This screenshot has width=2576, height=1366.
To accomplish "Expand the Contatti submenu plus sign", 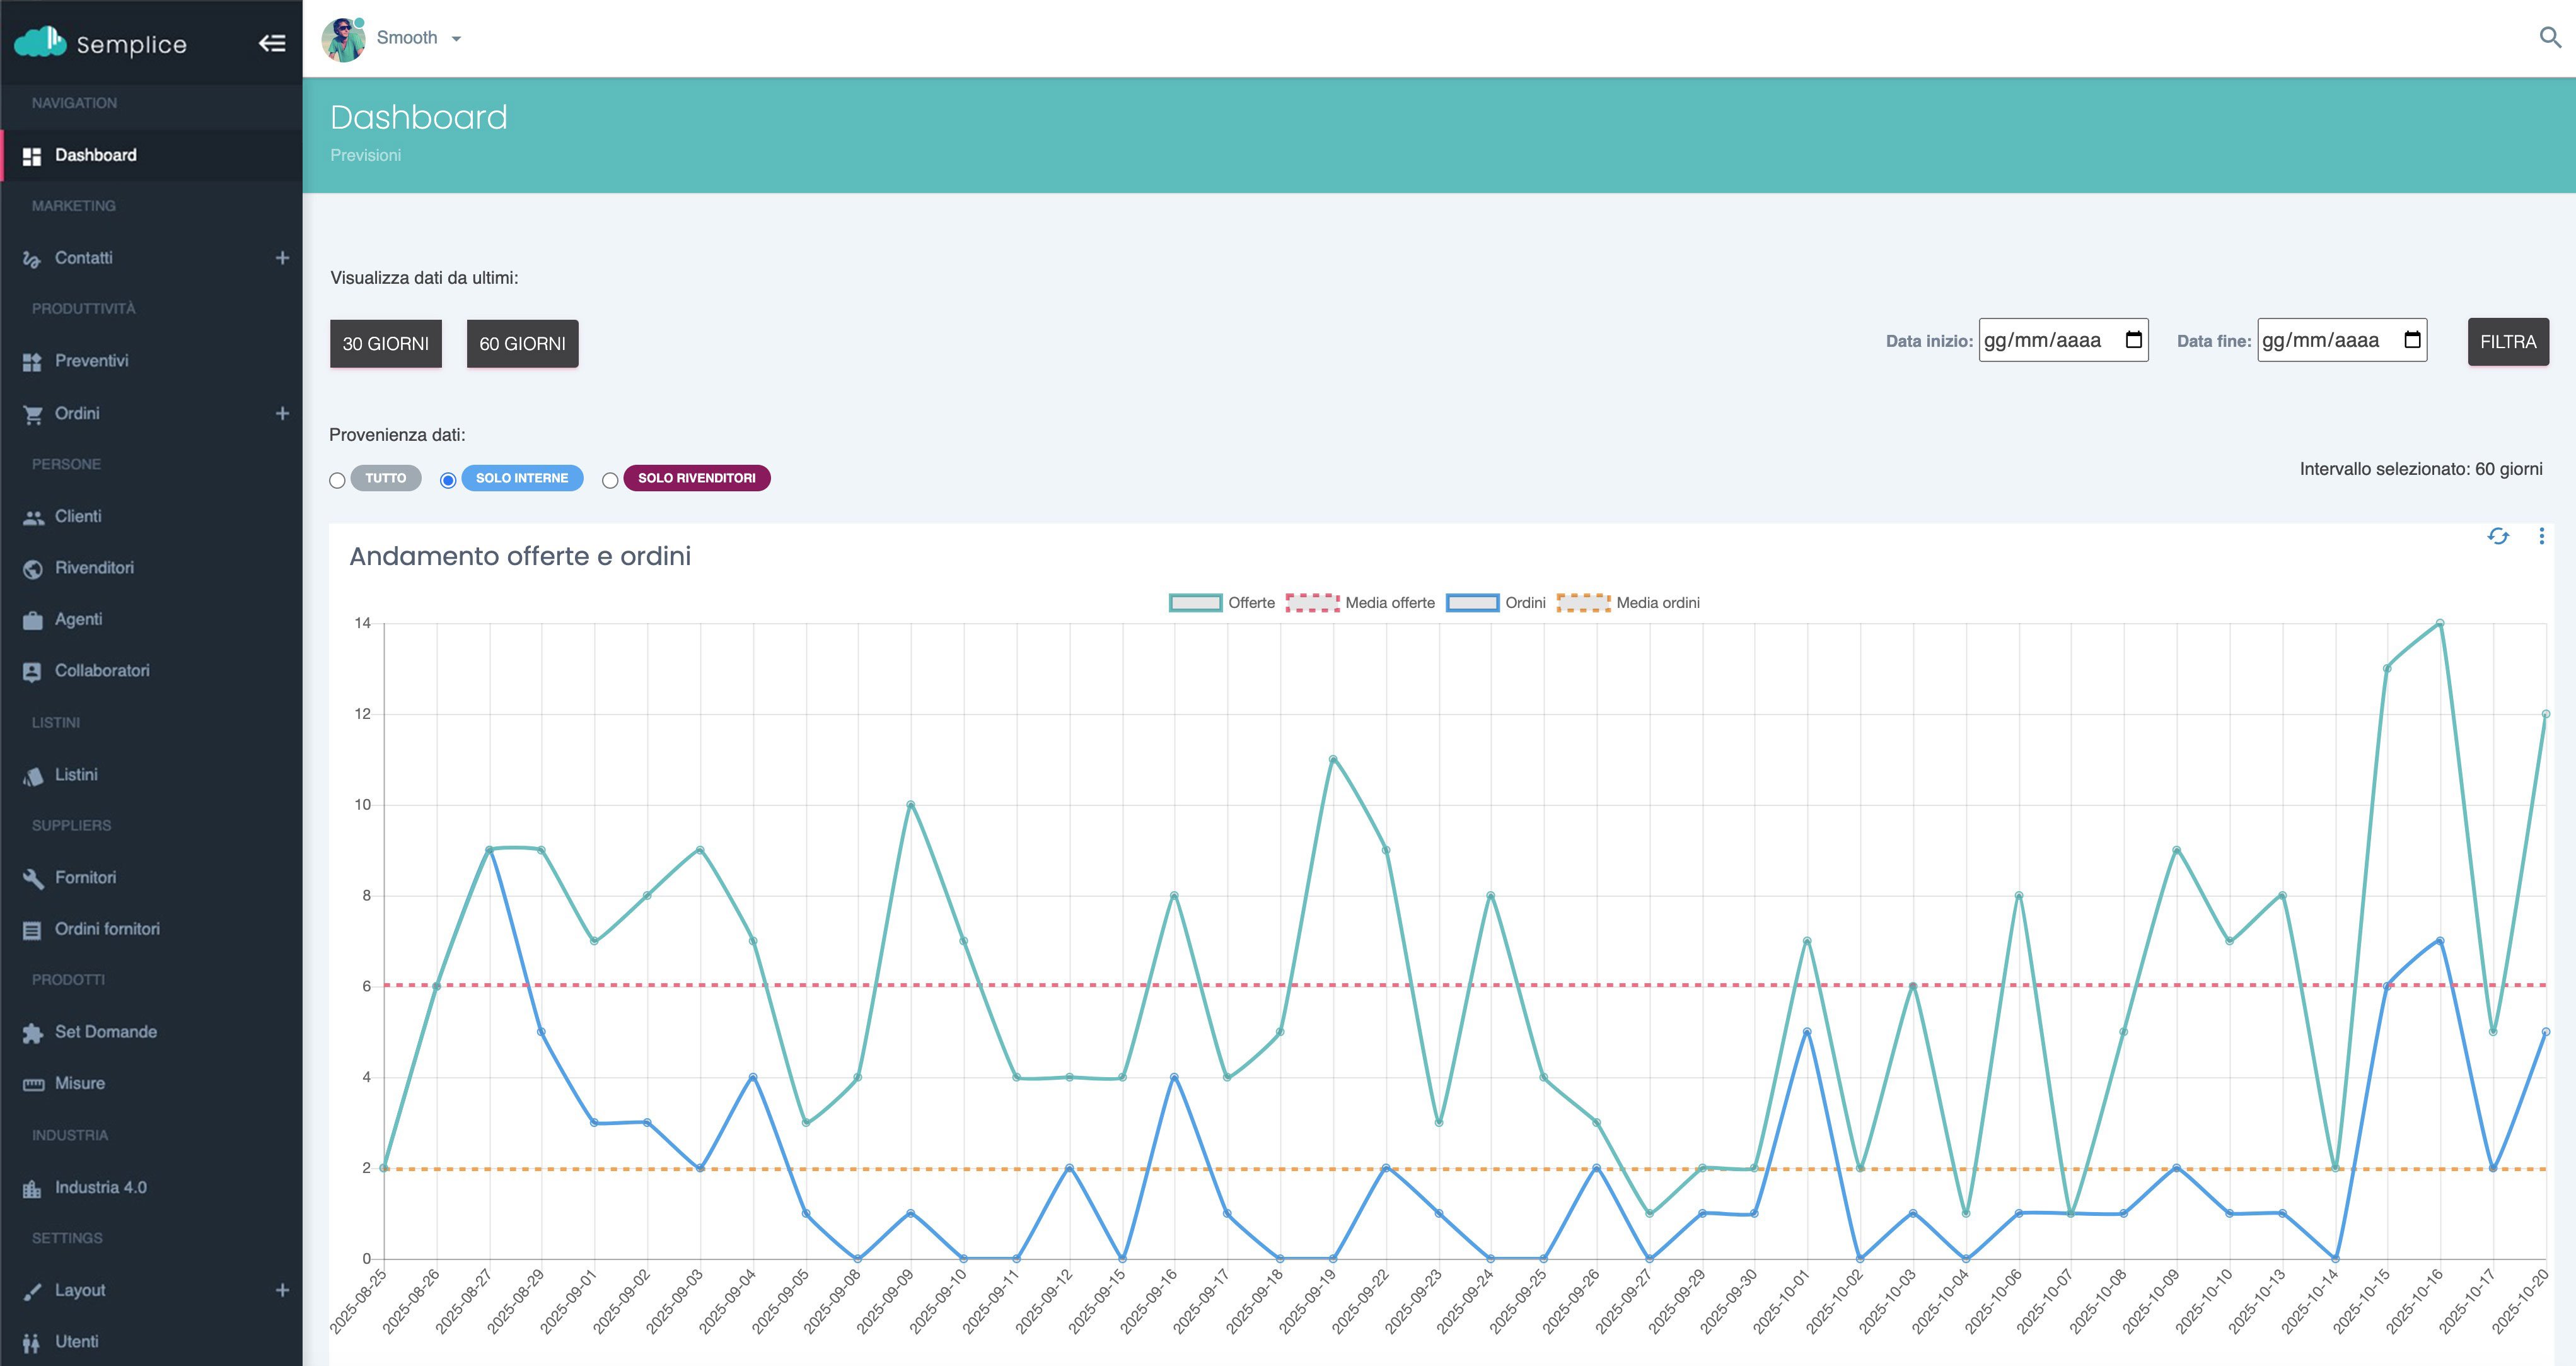I will pyautogui.click(x=282, y=258).
